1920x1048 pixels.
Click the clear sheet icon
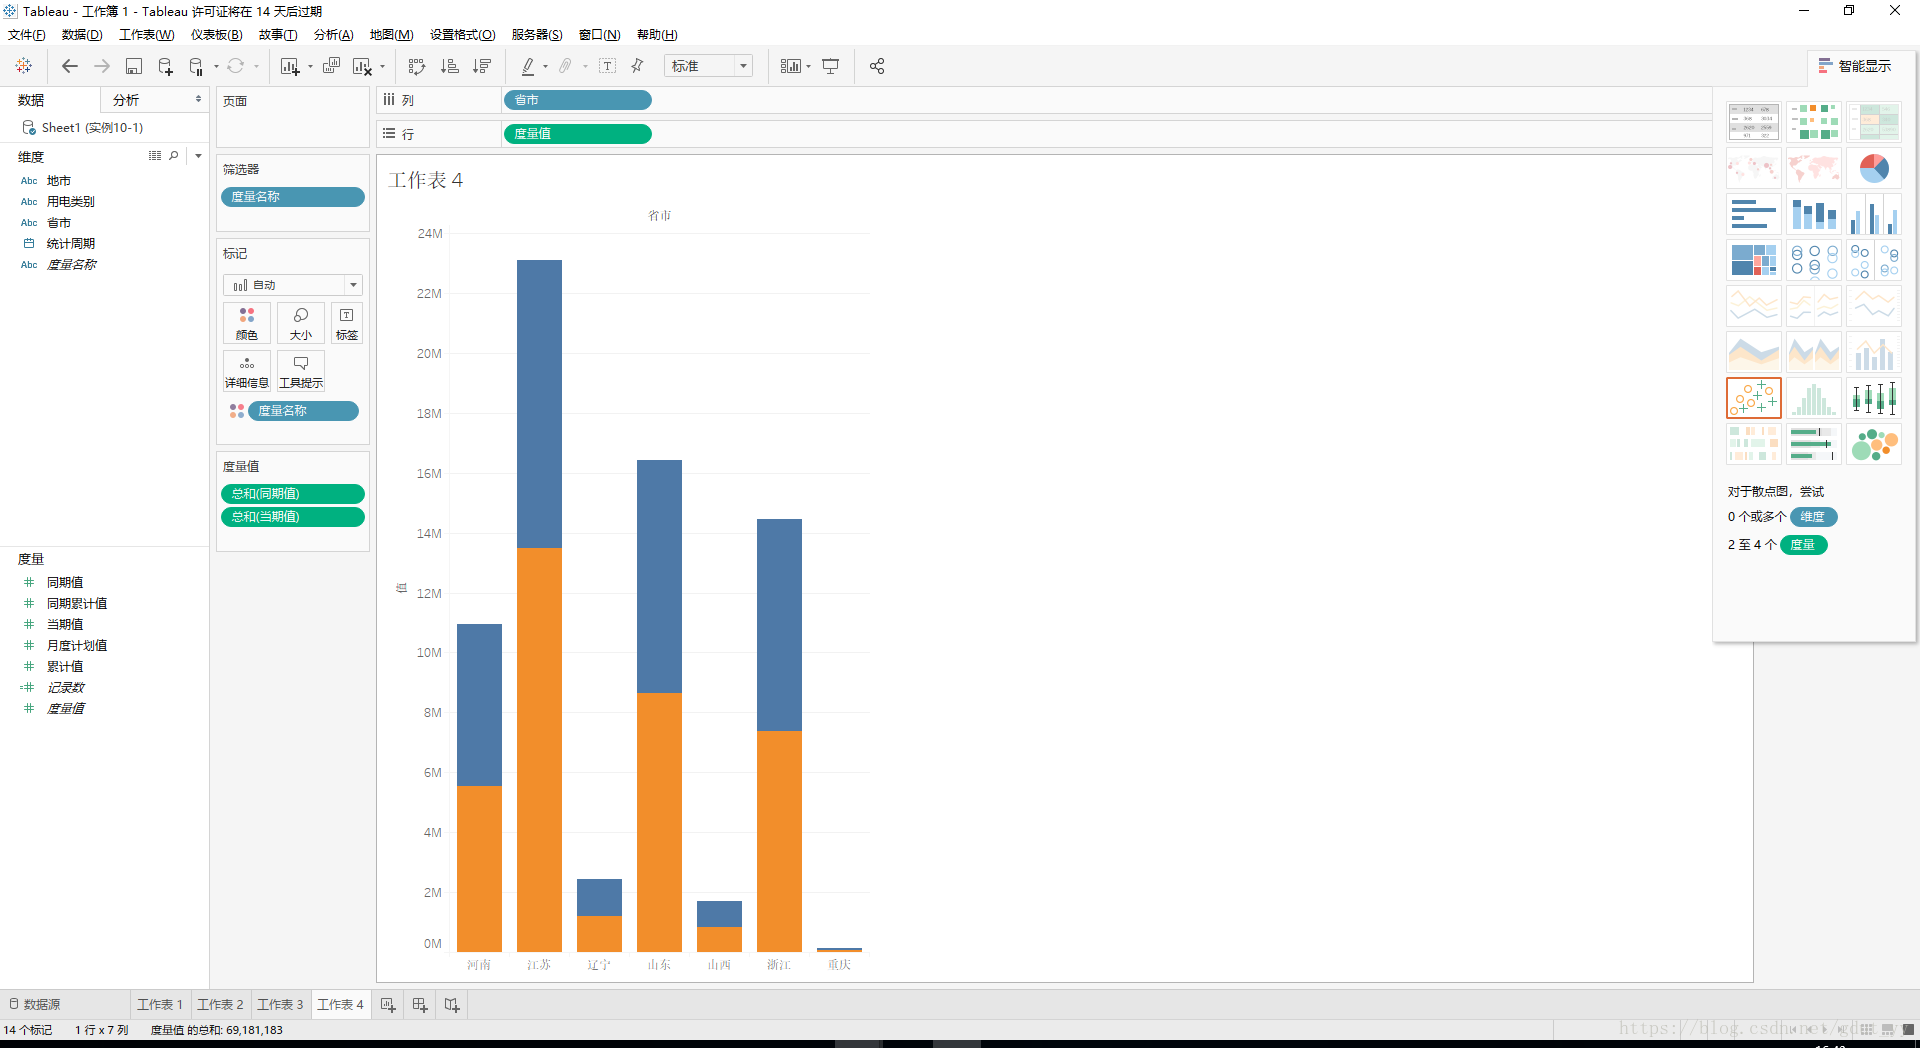[x=362, y=66]
